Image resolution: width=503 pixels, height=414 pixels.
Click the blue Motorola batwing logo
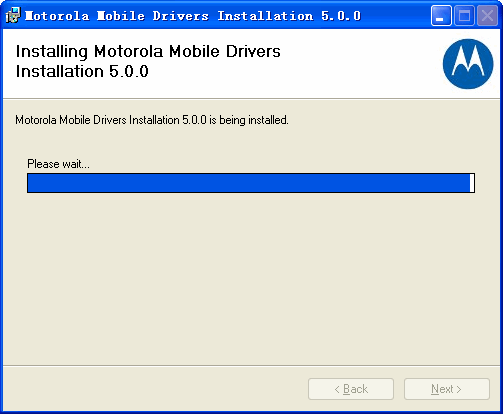pyautogui.click(x=468, y=64)
